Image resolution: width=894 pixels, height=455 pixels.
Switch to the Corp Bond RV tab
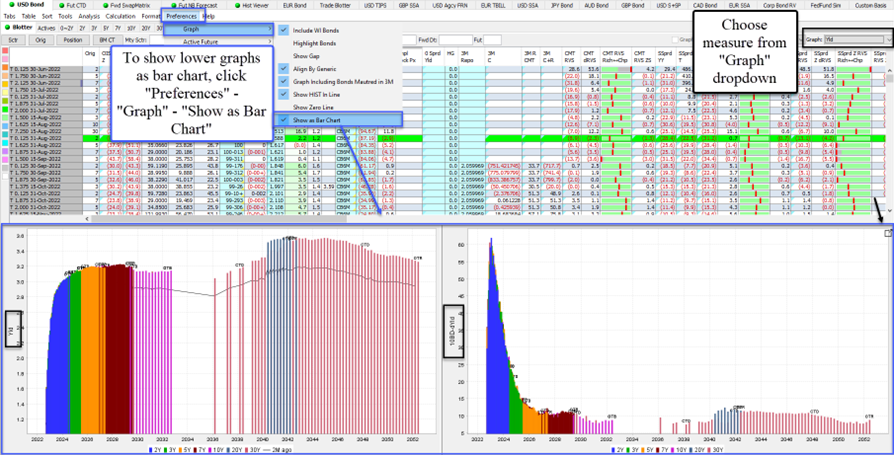click(x=779, y=5)
